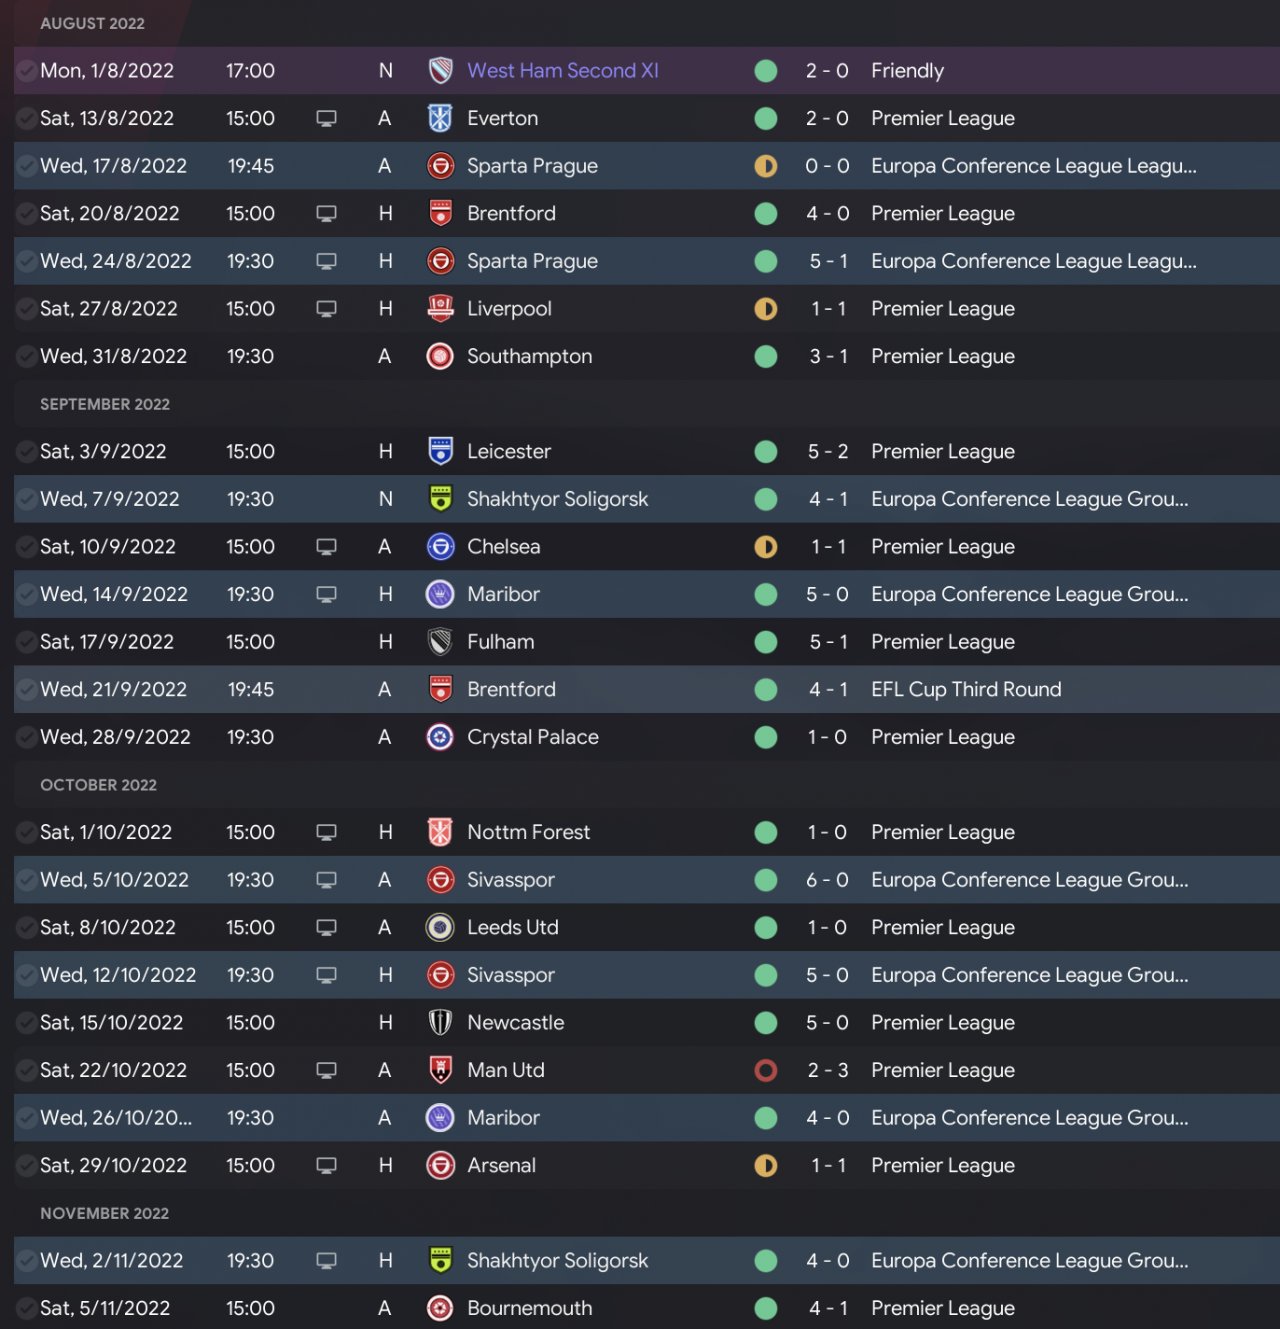Click the red loss indicator circle
Viewport: 1280px width, 1329px height.
click(x=766, y=1070)
